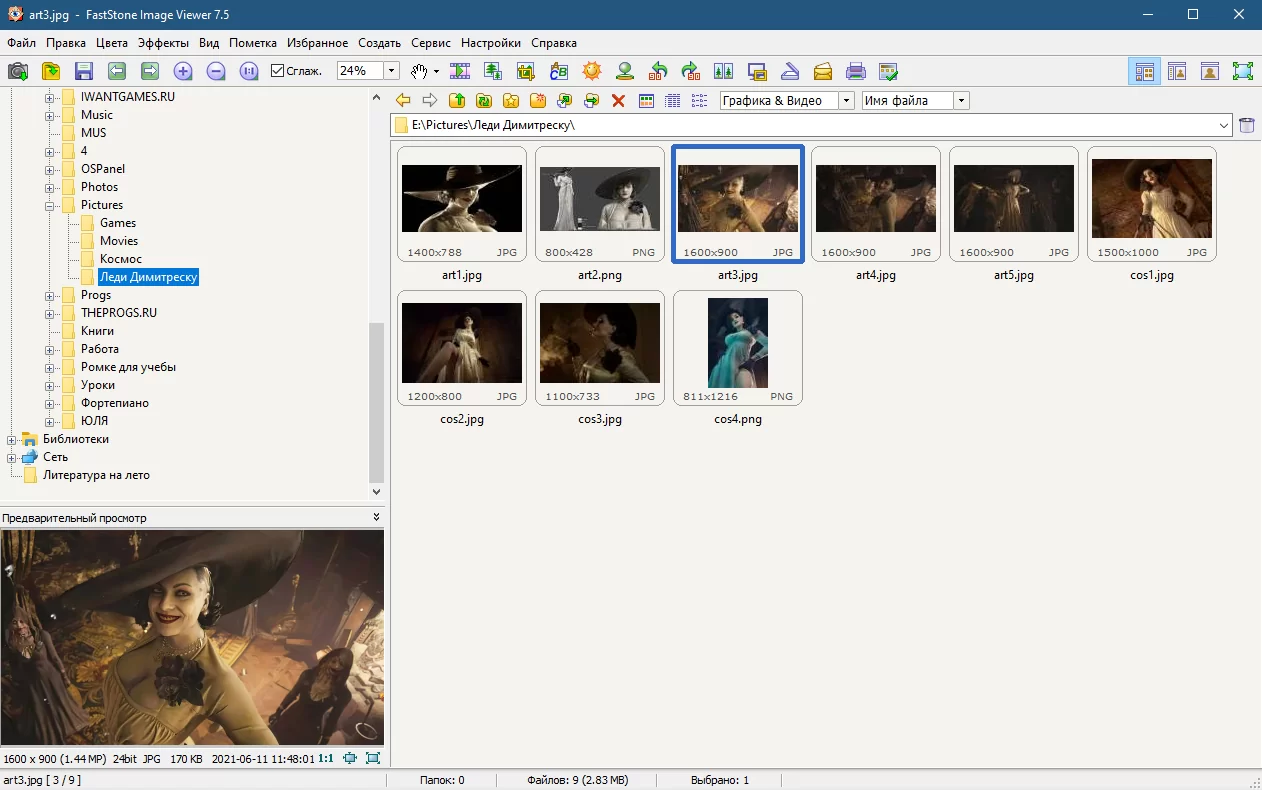Open the Сервис menu
This screenshot has height=790, width=1262.
430,43
